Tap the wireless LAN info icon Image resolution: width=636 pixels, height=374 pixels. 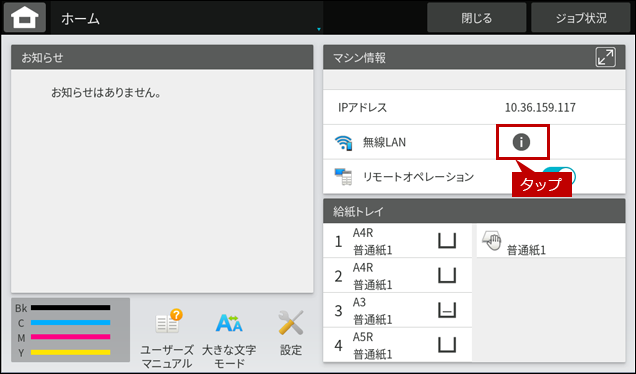coord(521,142)
